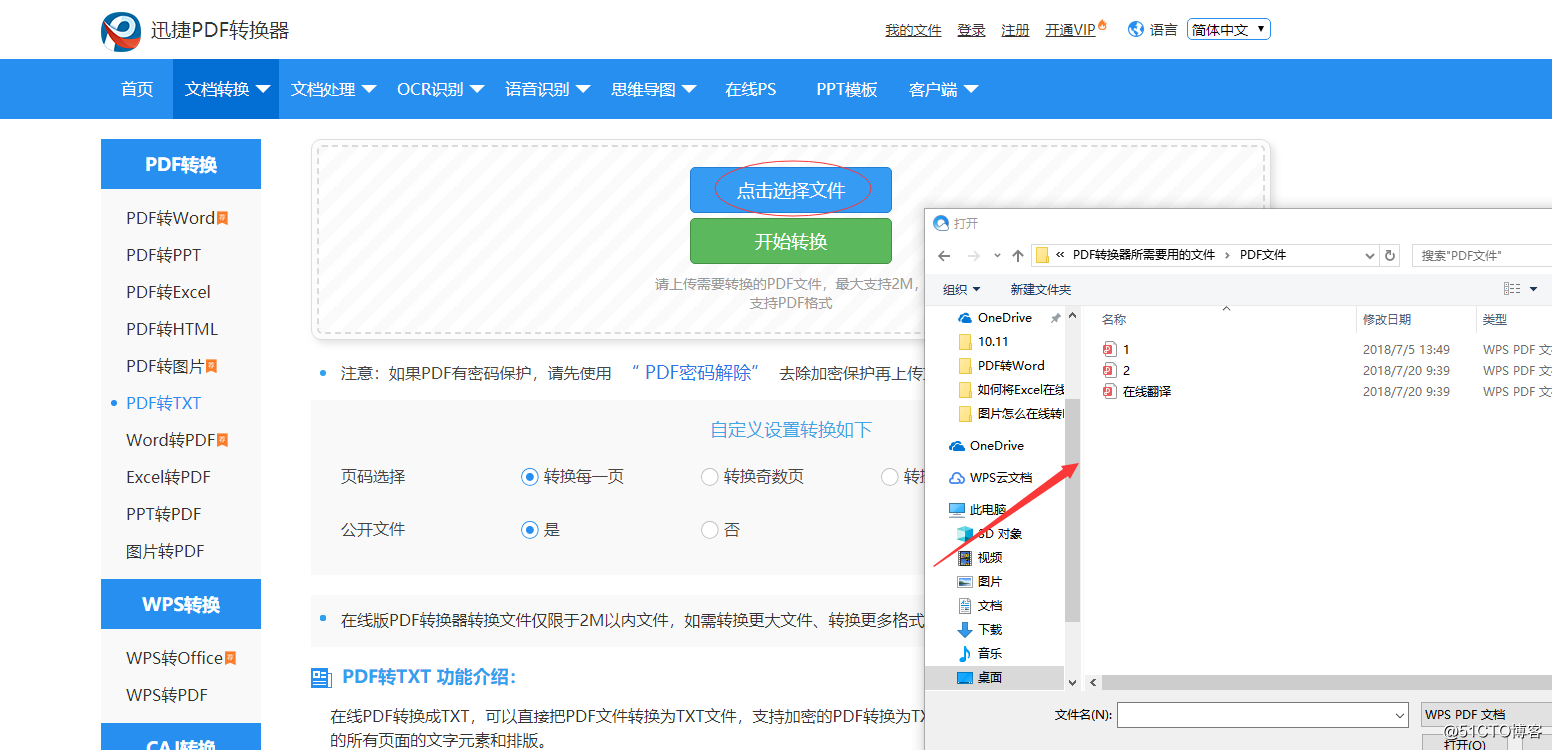Viewport: 1552px width, 750px height.
Task: Select OneDrive pinned quick-access item
Action: coord(1005,318)
